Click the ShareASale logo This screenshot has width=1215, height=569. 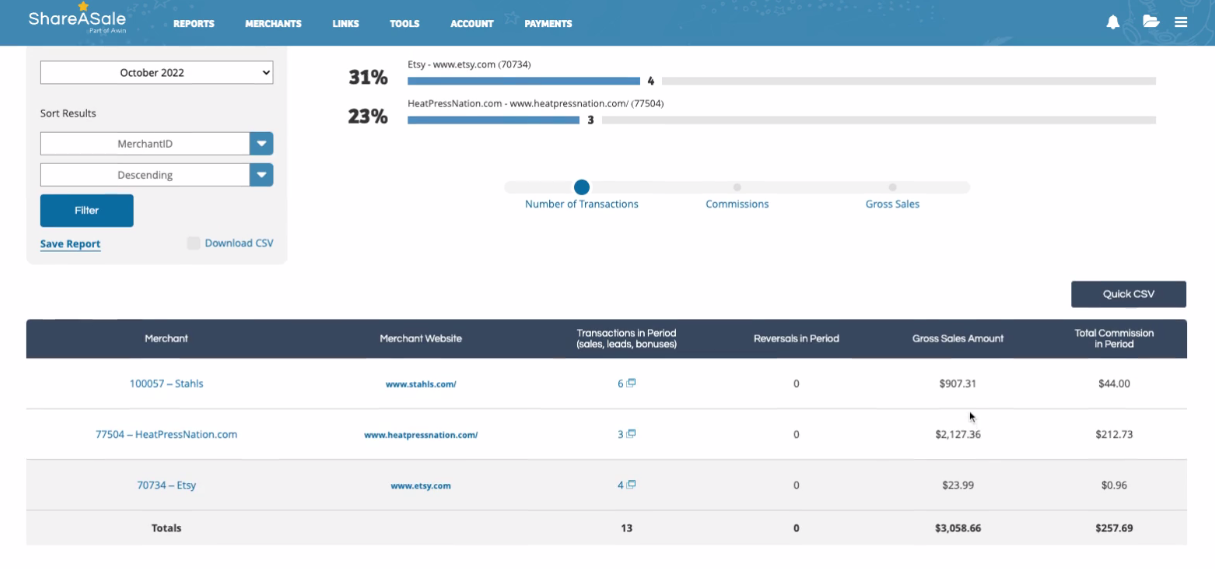(x=77, y=18)
